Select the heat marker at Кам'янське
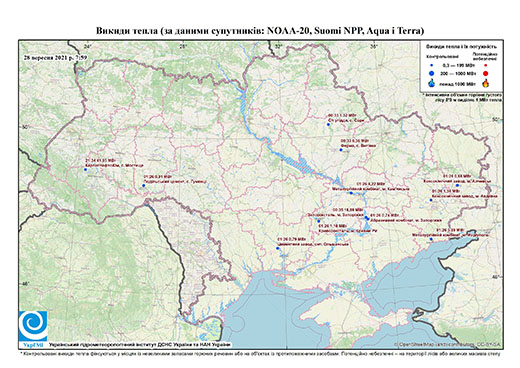520x368 pixels. point(351,193)
